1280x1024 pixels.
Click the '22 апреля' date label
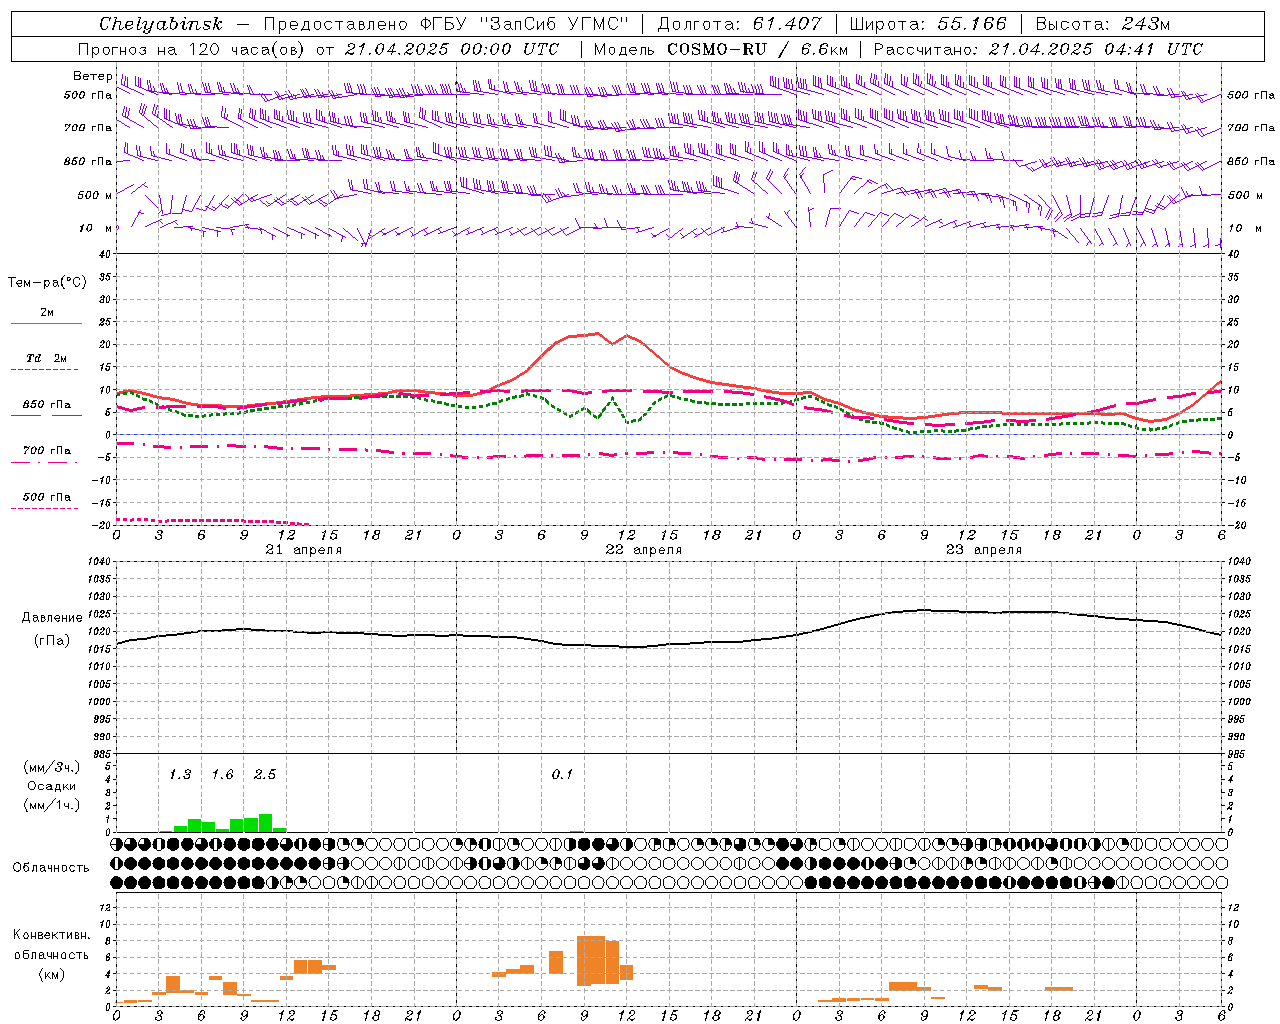click(x=644, y=550)
